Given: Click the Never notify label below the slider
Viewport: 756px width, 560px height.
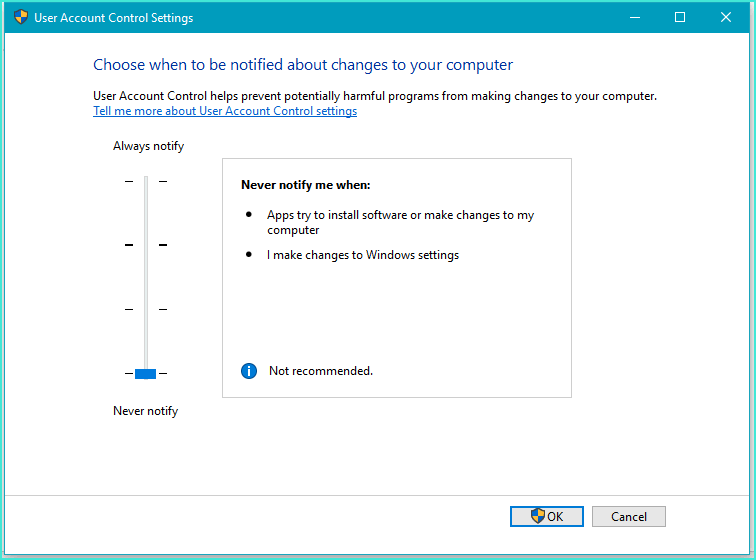Looking at the screenshot, I should (x=146, y=411).
